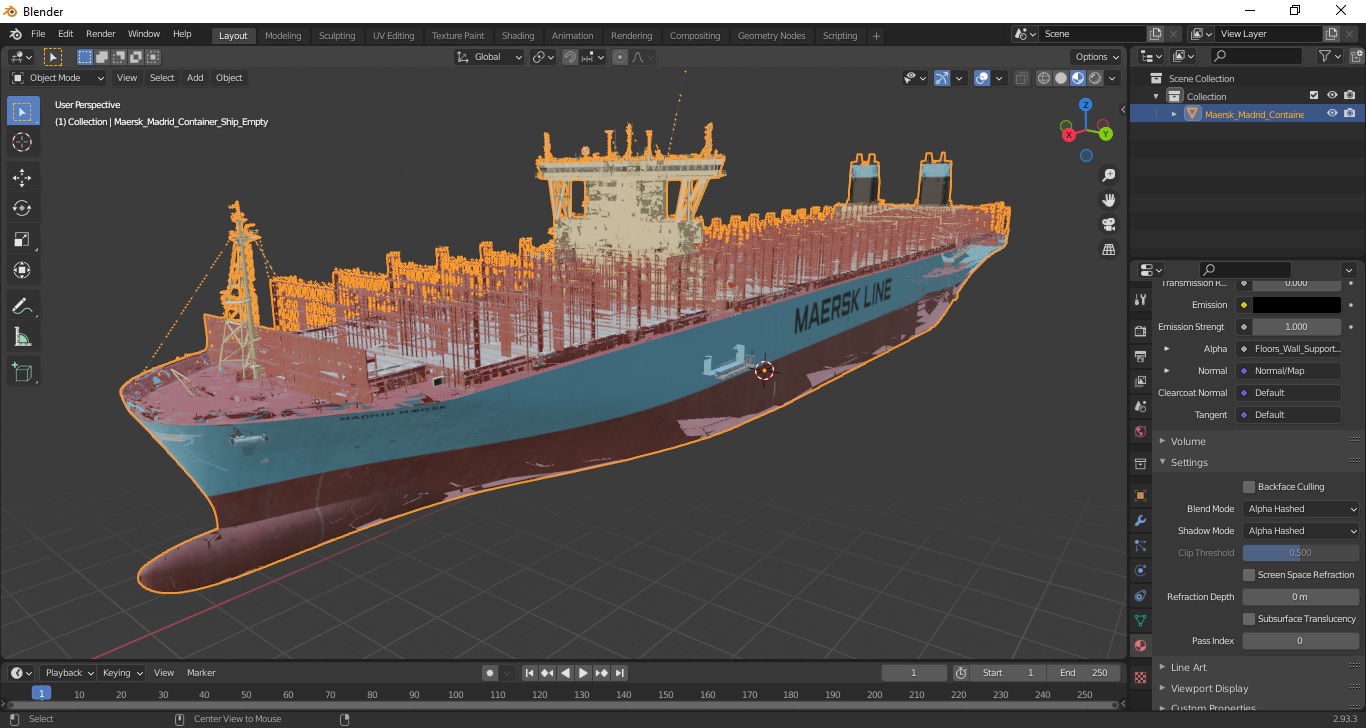Open the viewport Options dropdown
The image size is (1366, 728).
[1096, 57]
